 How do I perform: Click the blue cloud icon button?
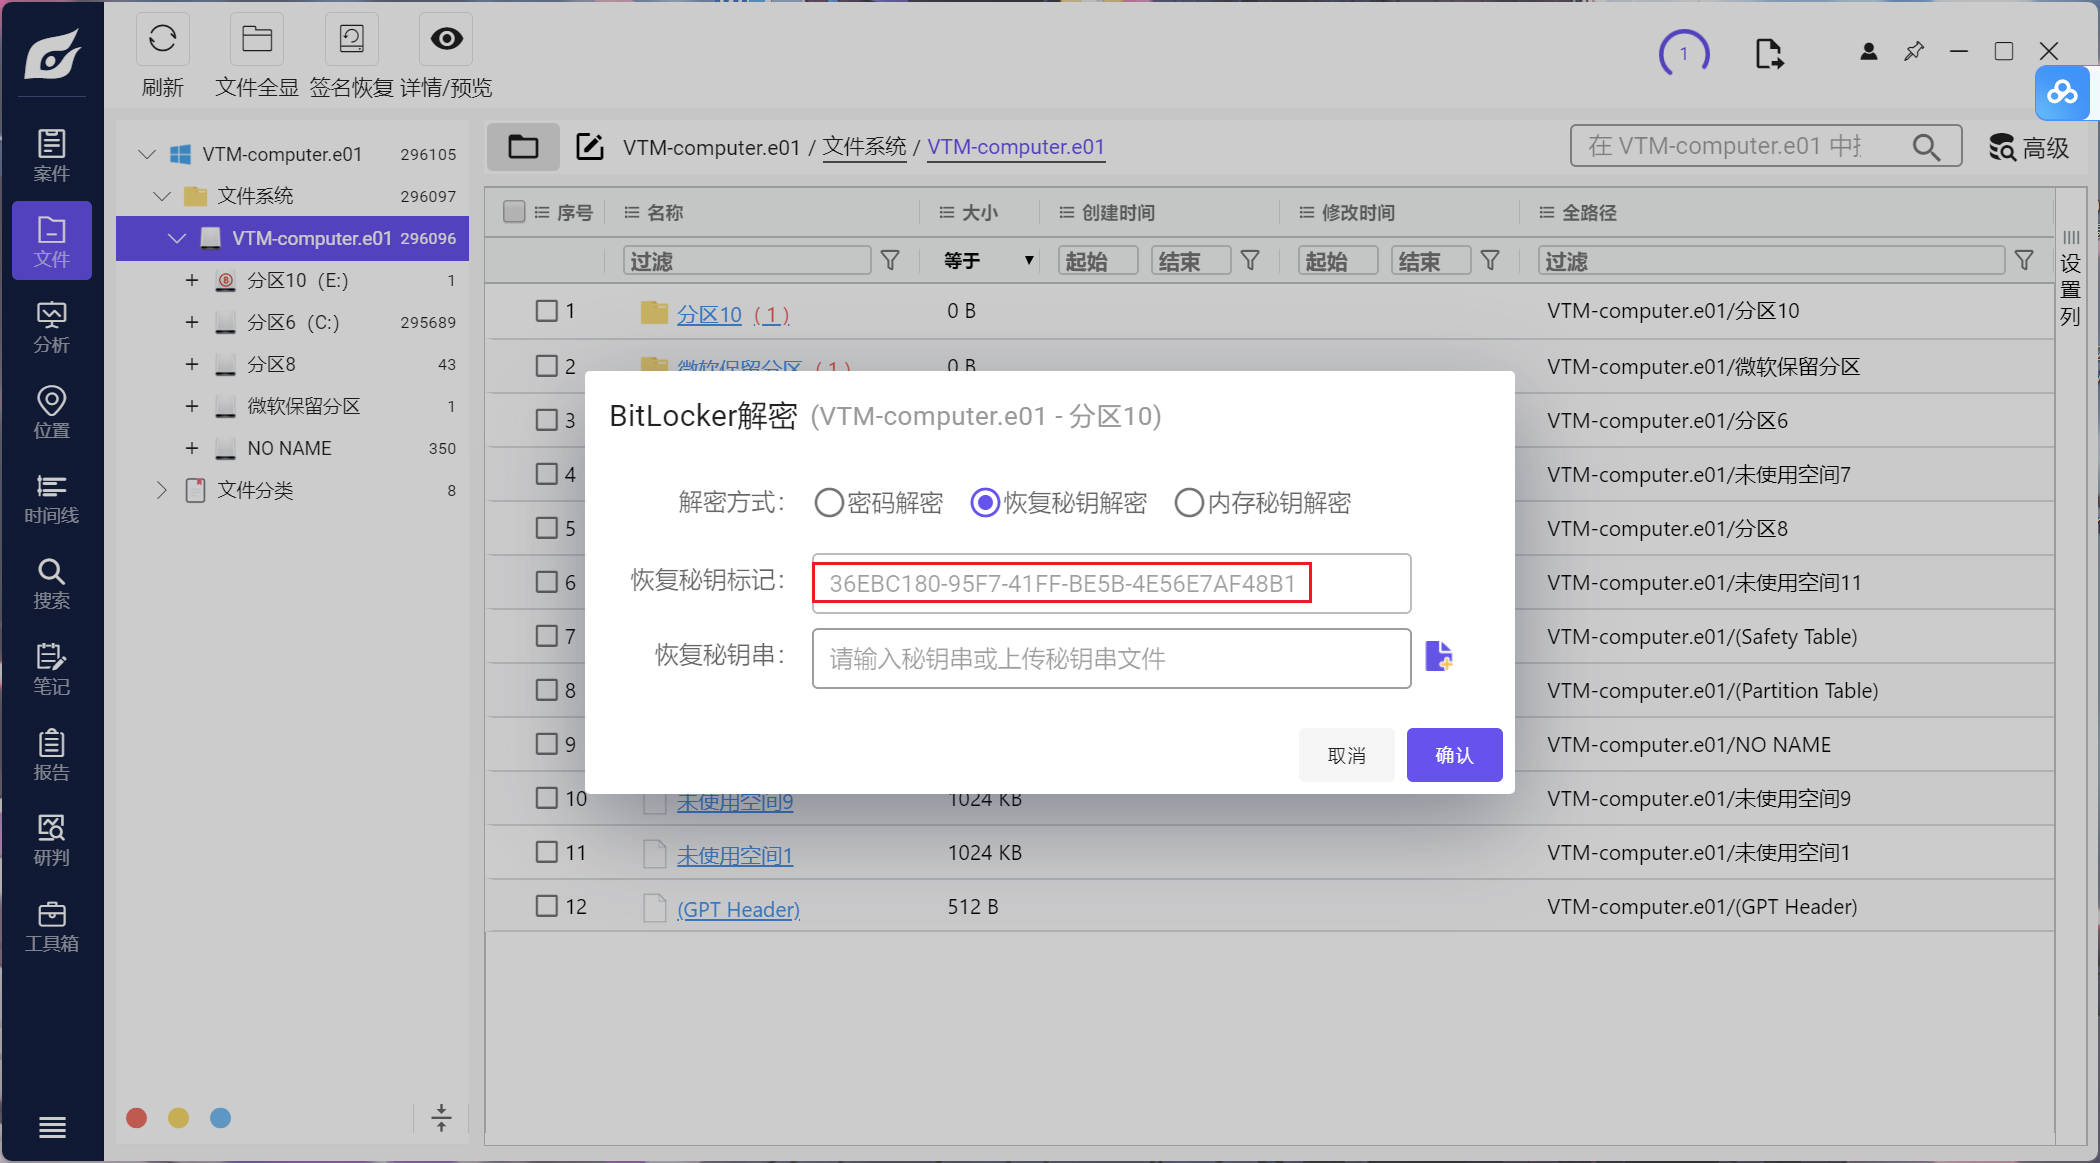(x=2062, y=93)
